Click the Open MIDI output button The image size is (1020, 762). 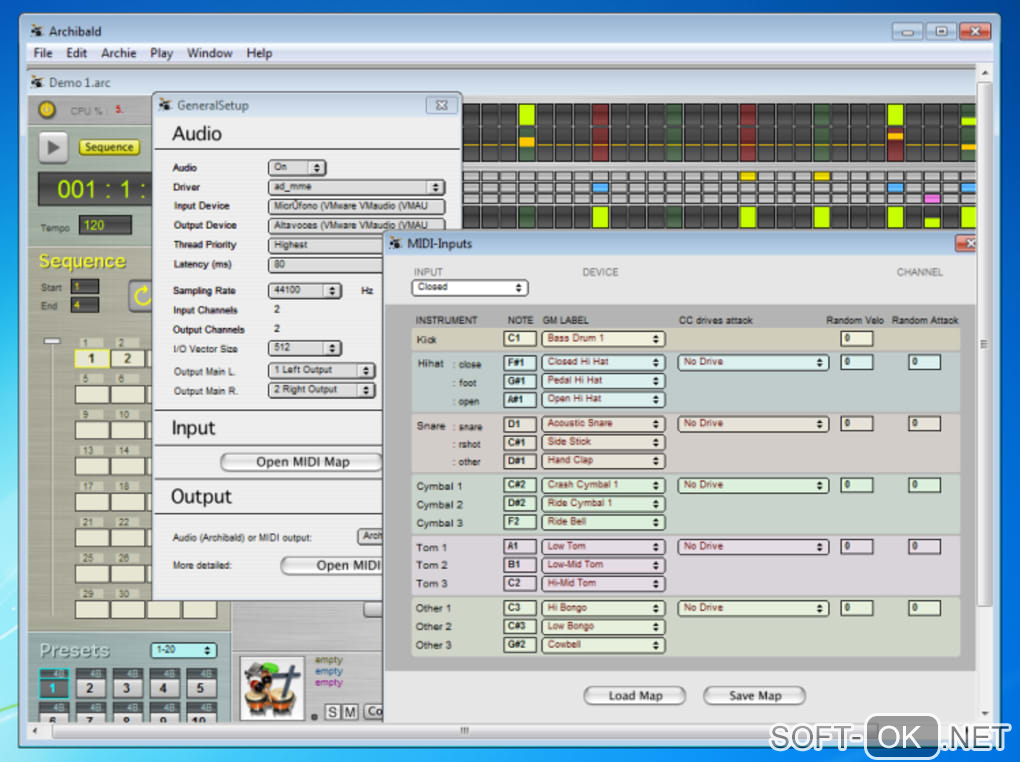(x=333, y=565)
